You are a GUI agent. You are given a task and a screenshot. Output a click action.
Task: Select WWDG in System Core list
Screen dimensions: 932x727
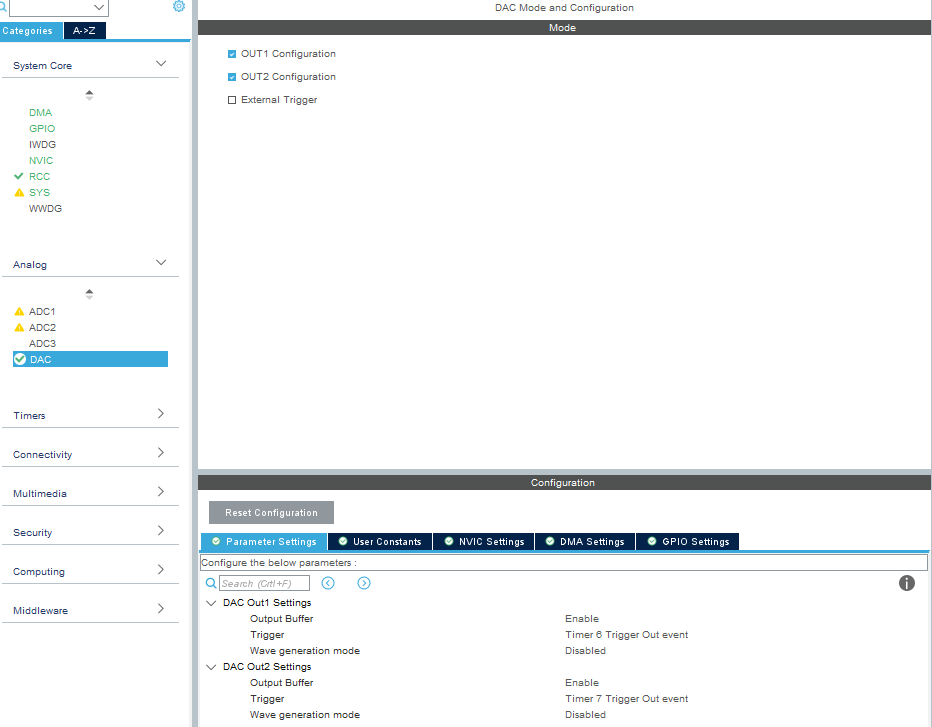(45, 209)
